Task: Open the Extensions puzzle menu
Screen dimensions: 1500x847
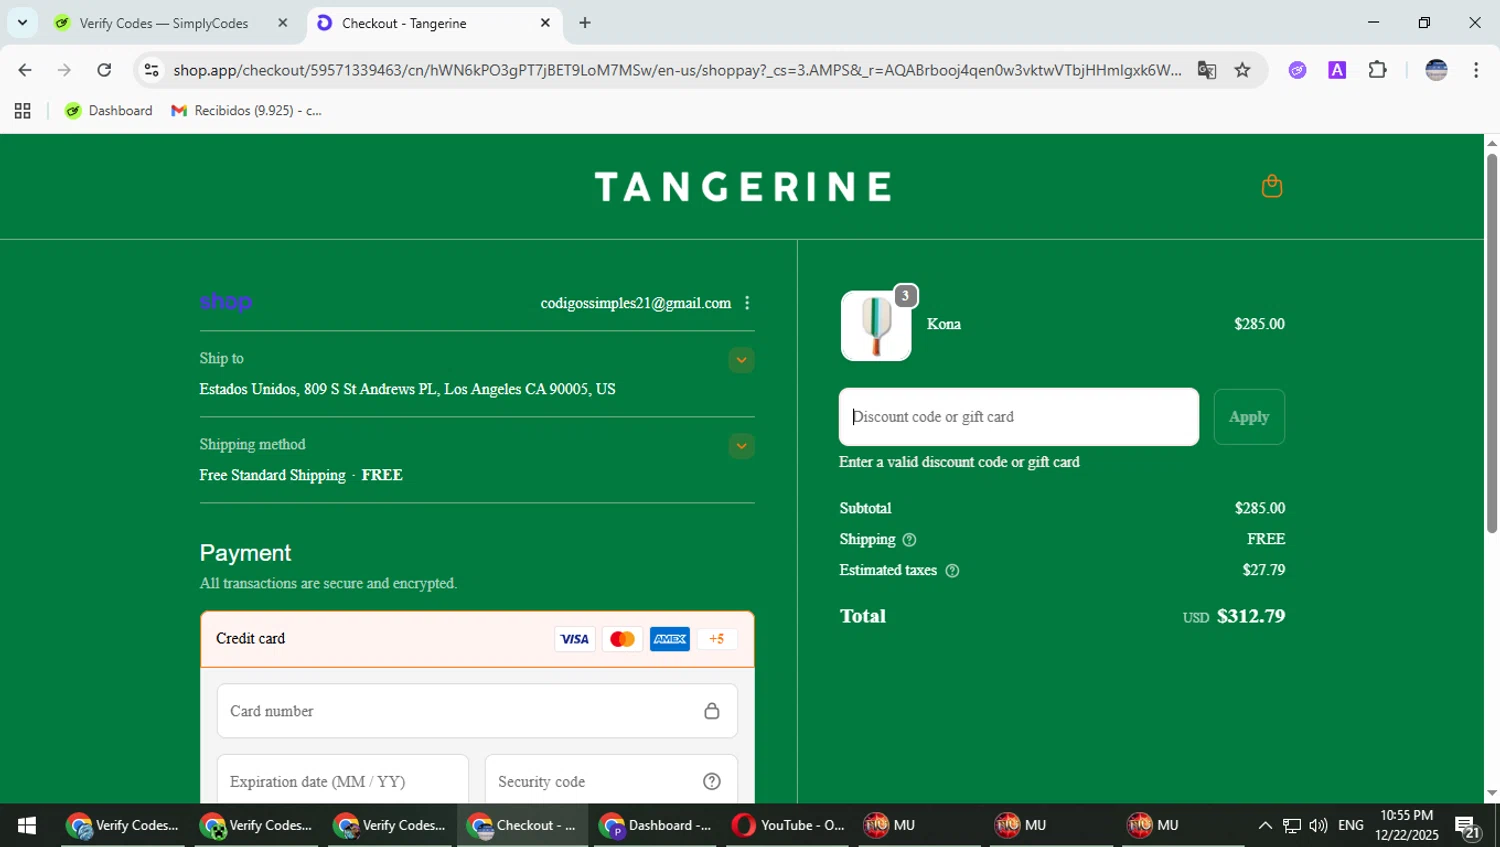Action: [x=1377, y=70]
